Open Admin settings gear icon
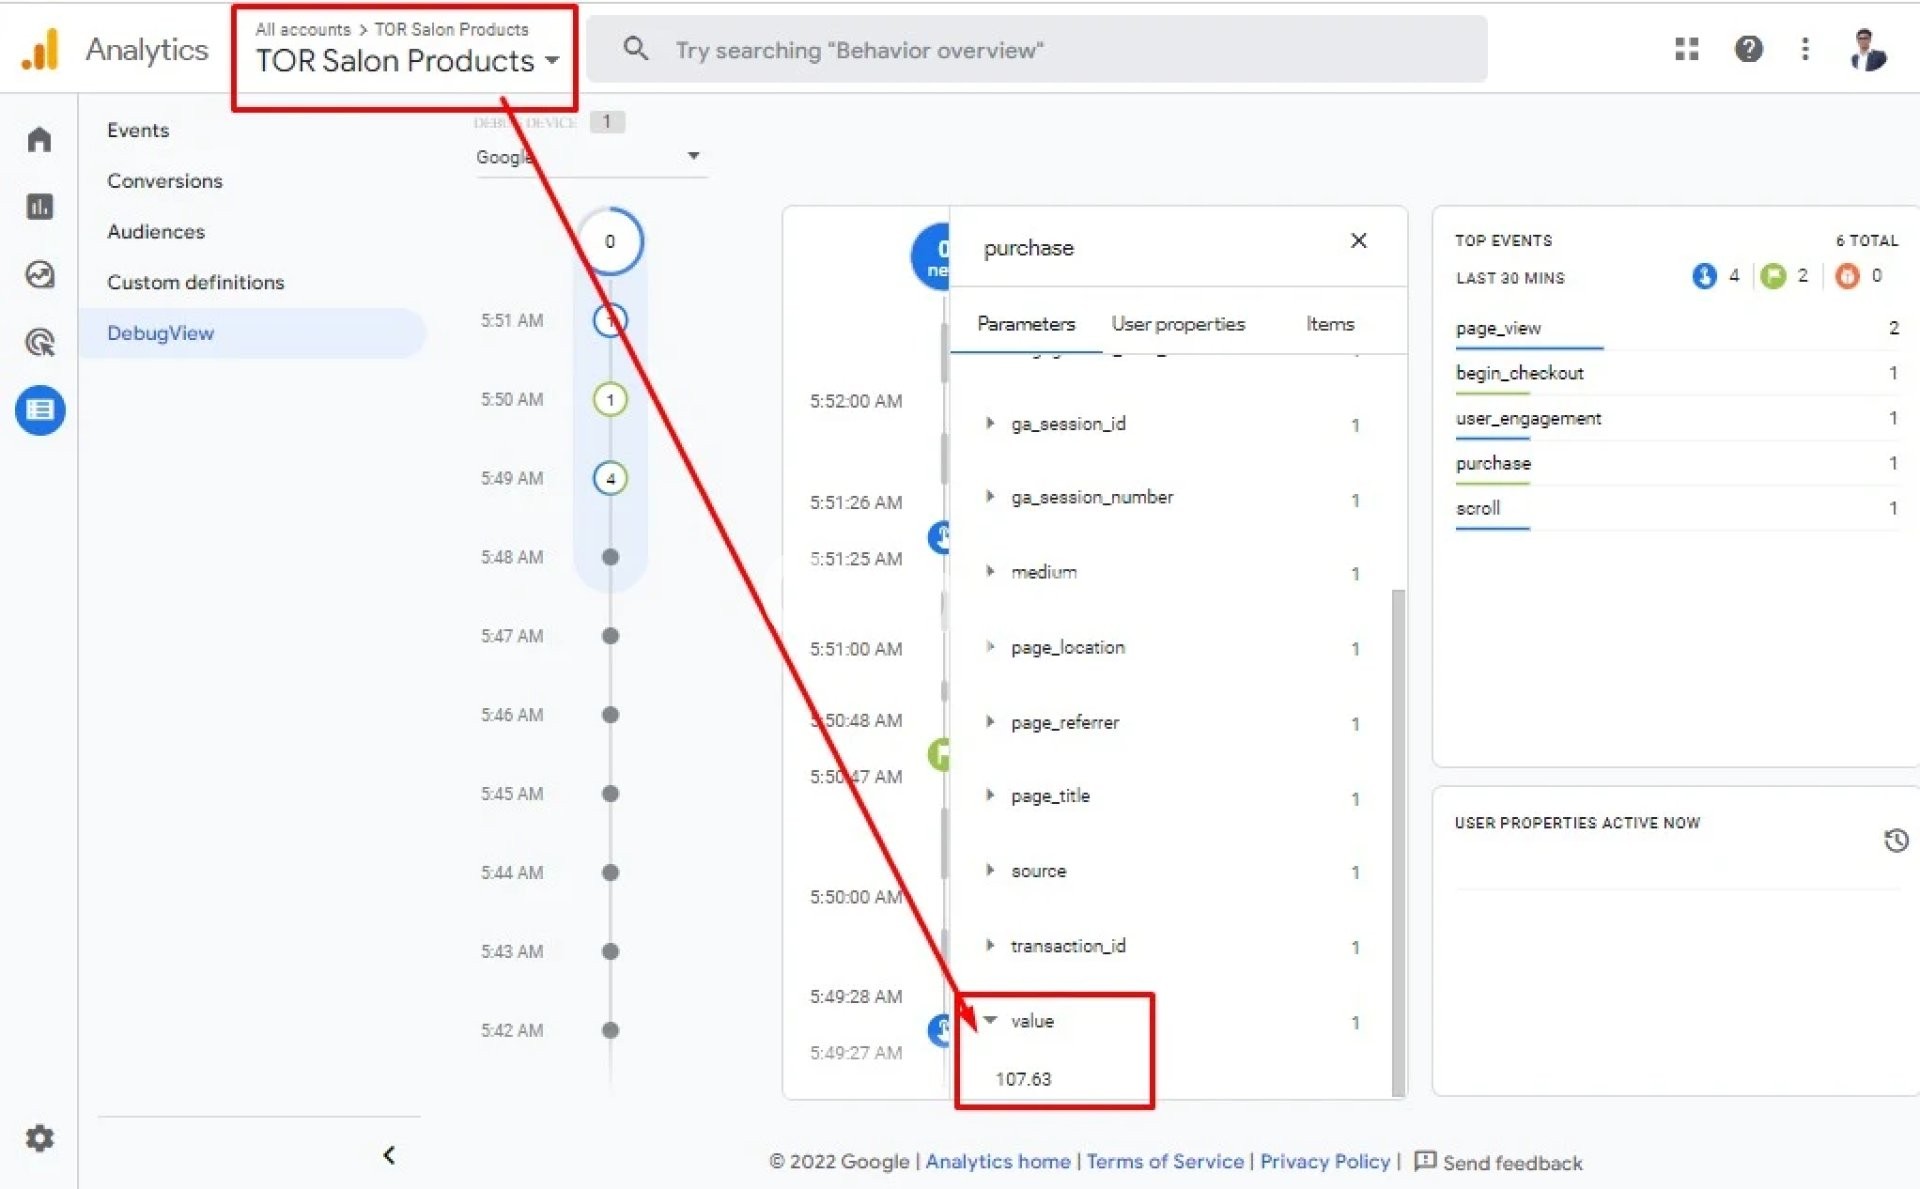 coord(39,1138)
